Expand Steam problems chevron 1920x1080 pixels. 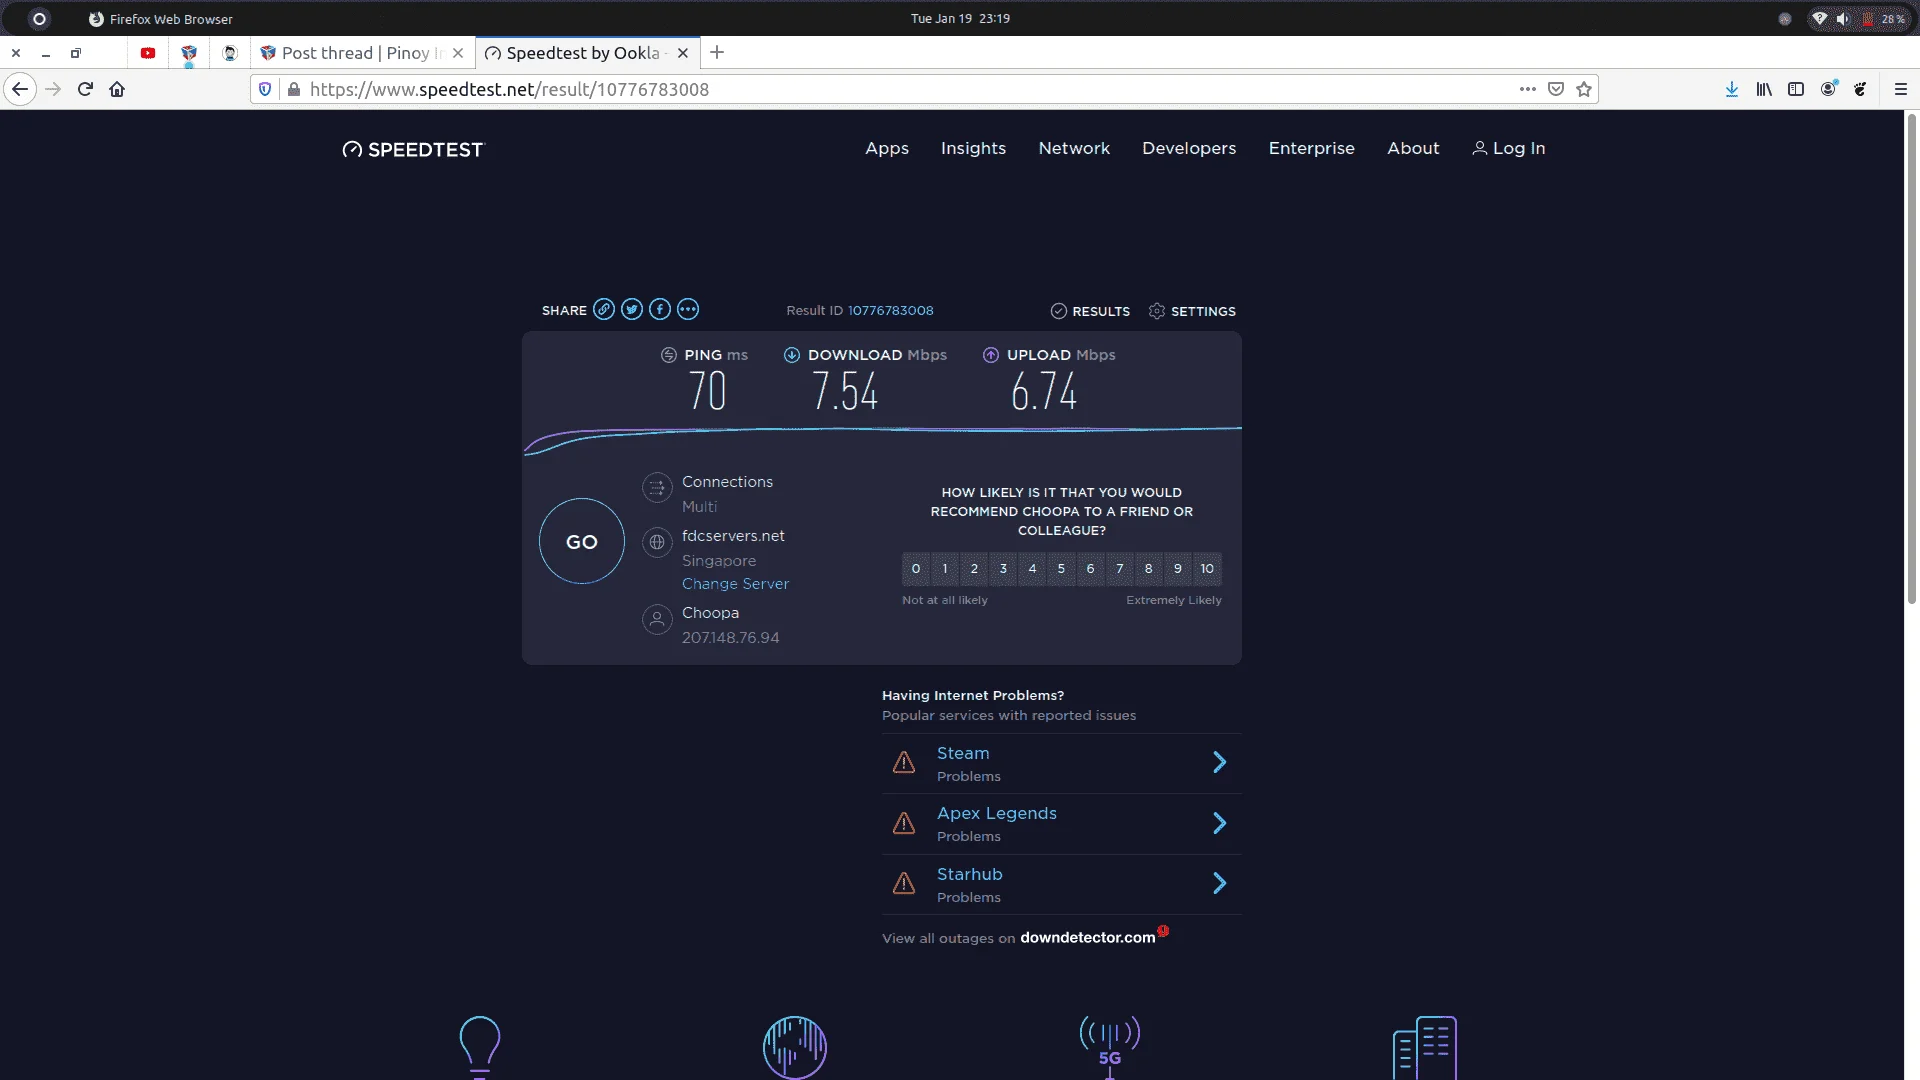tap(1219, 763)
